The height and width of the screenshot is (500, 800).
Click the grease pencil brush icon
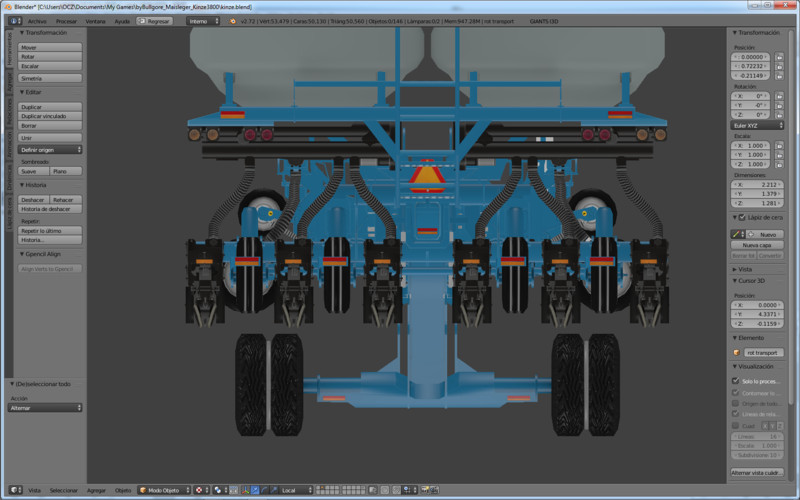click(736, 233)
